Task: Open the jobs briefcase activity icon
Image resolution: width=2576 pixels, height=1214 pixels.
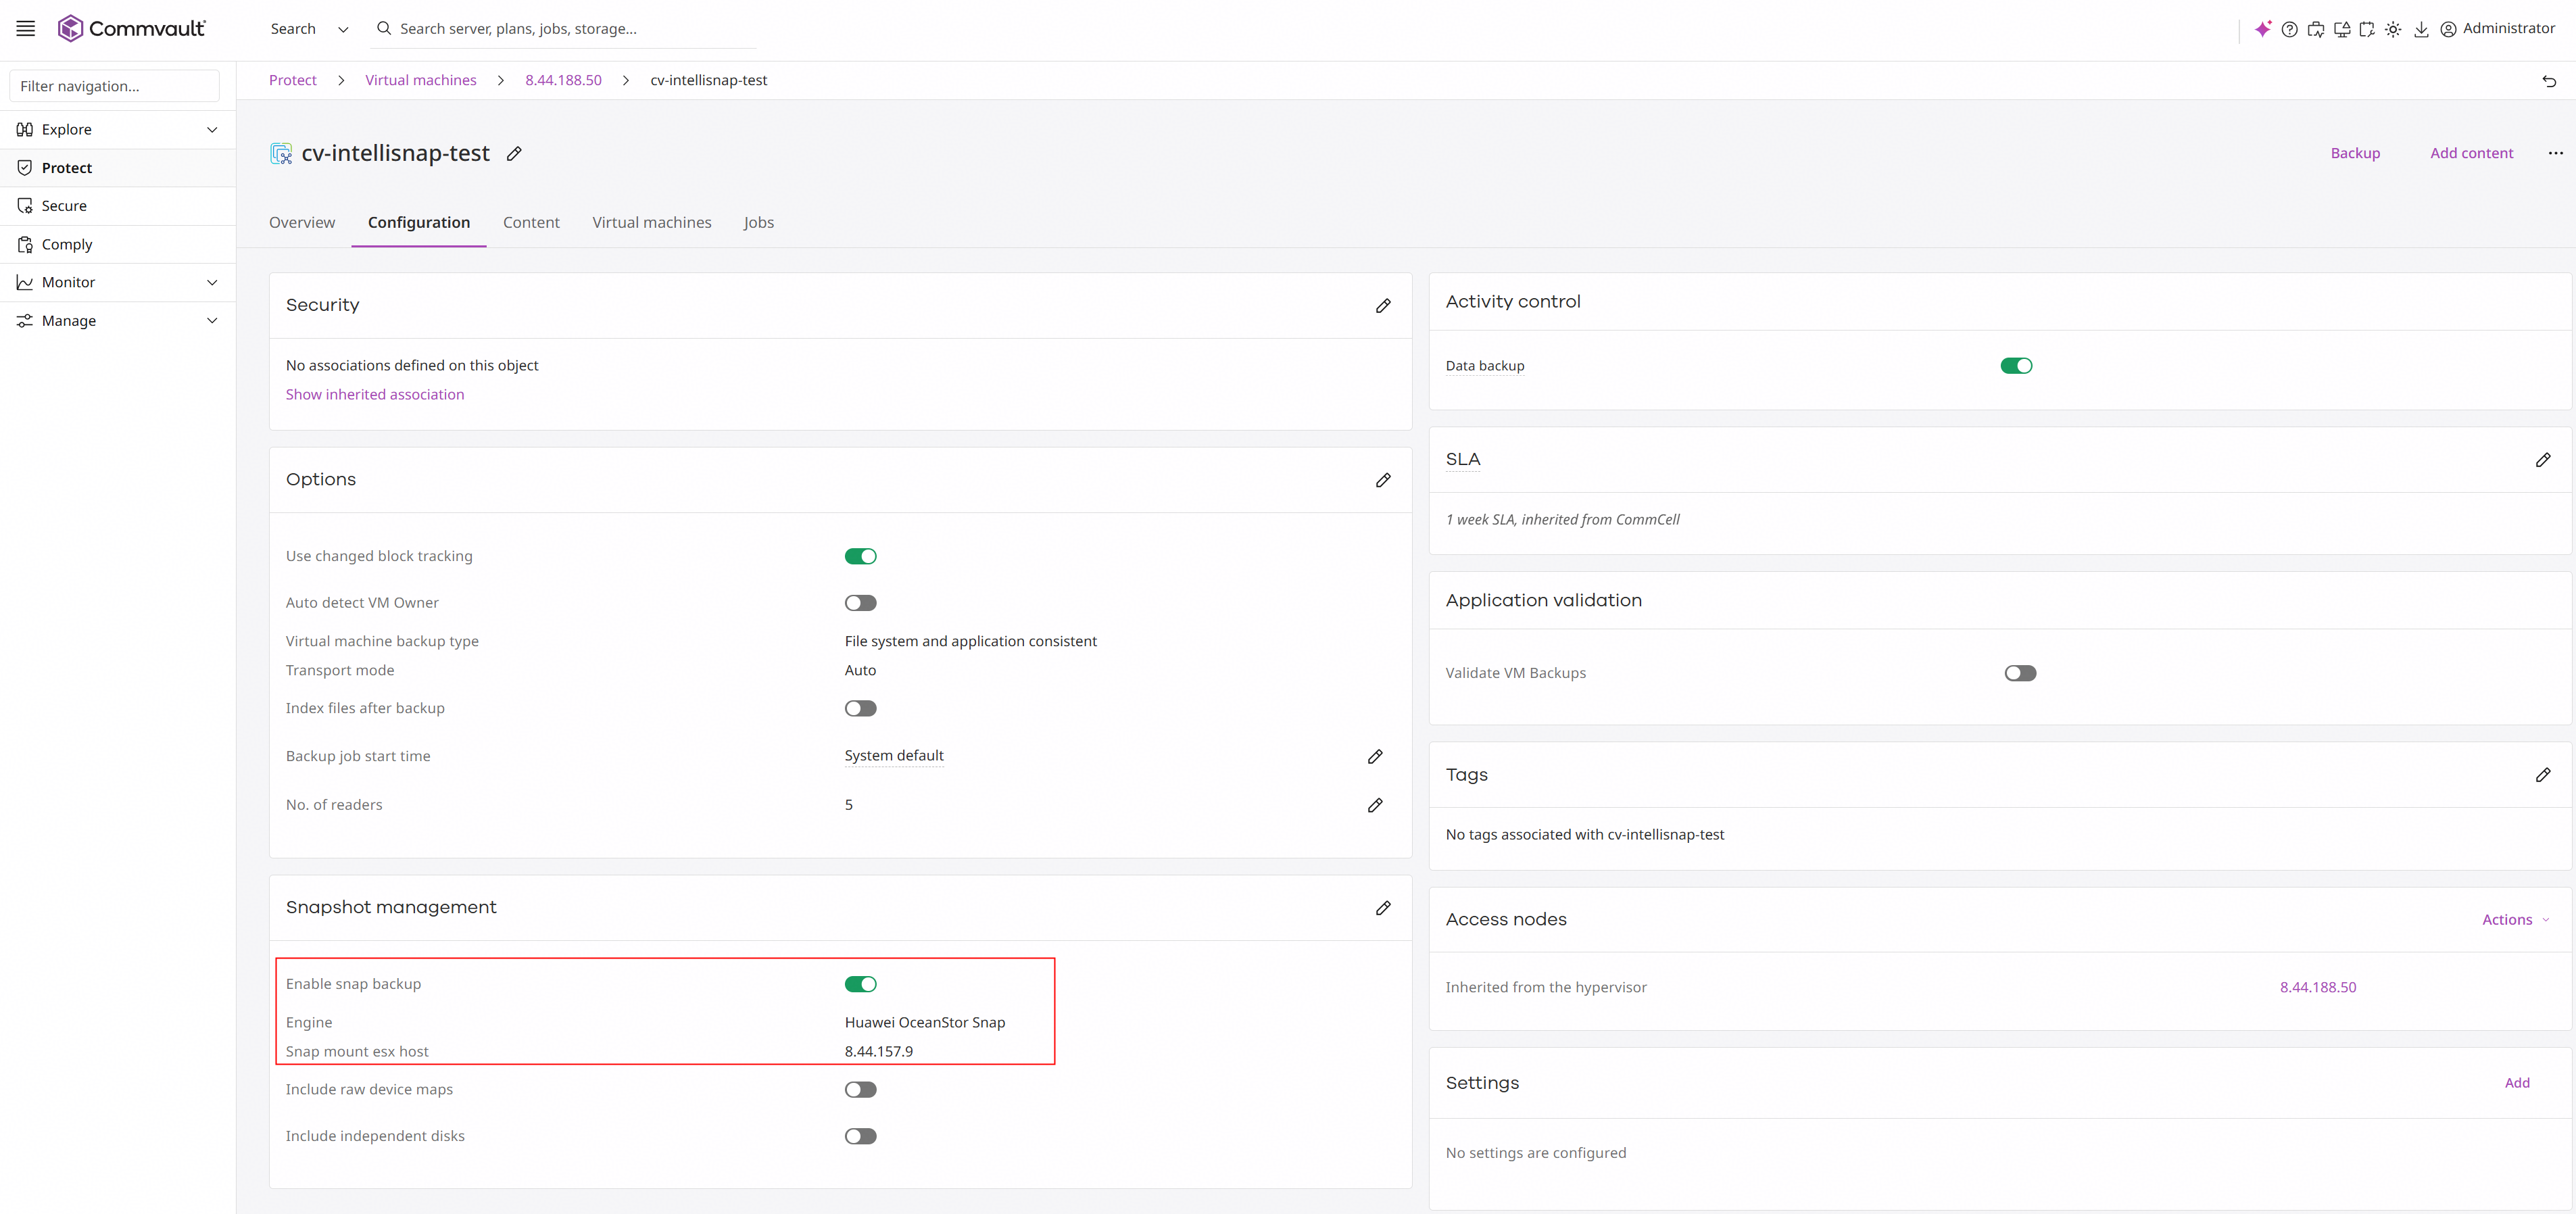Action: [x=2315, y=29]
